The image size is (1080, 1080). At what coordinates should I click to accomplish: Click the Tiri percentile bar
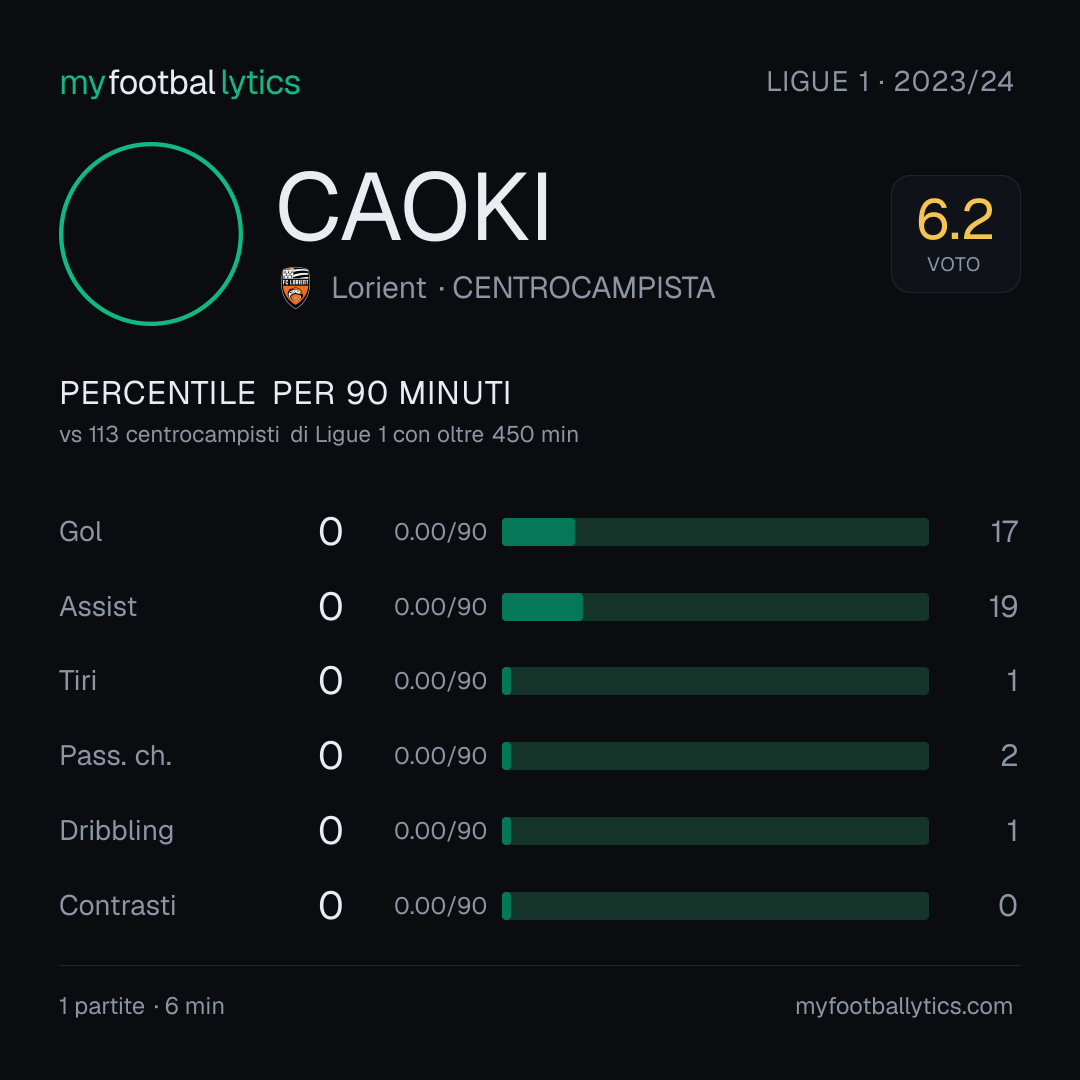tap(715, 681)
